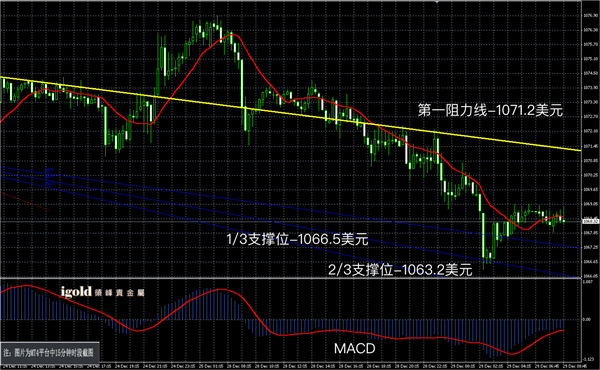Click the MACD indicator label

355,349
